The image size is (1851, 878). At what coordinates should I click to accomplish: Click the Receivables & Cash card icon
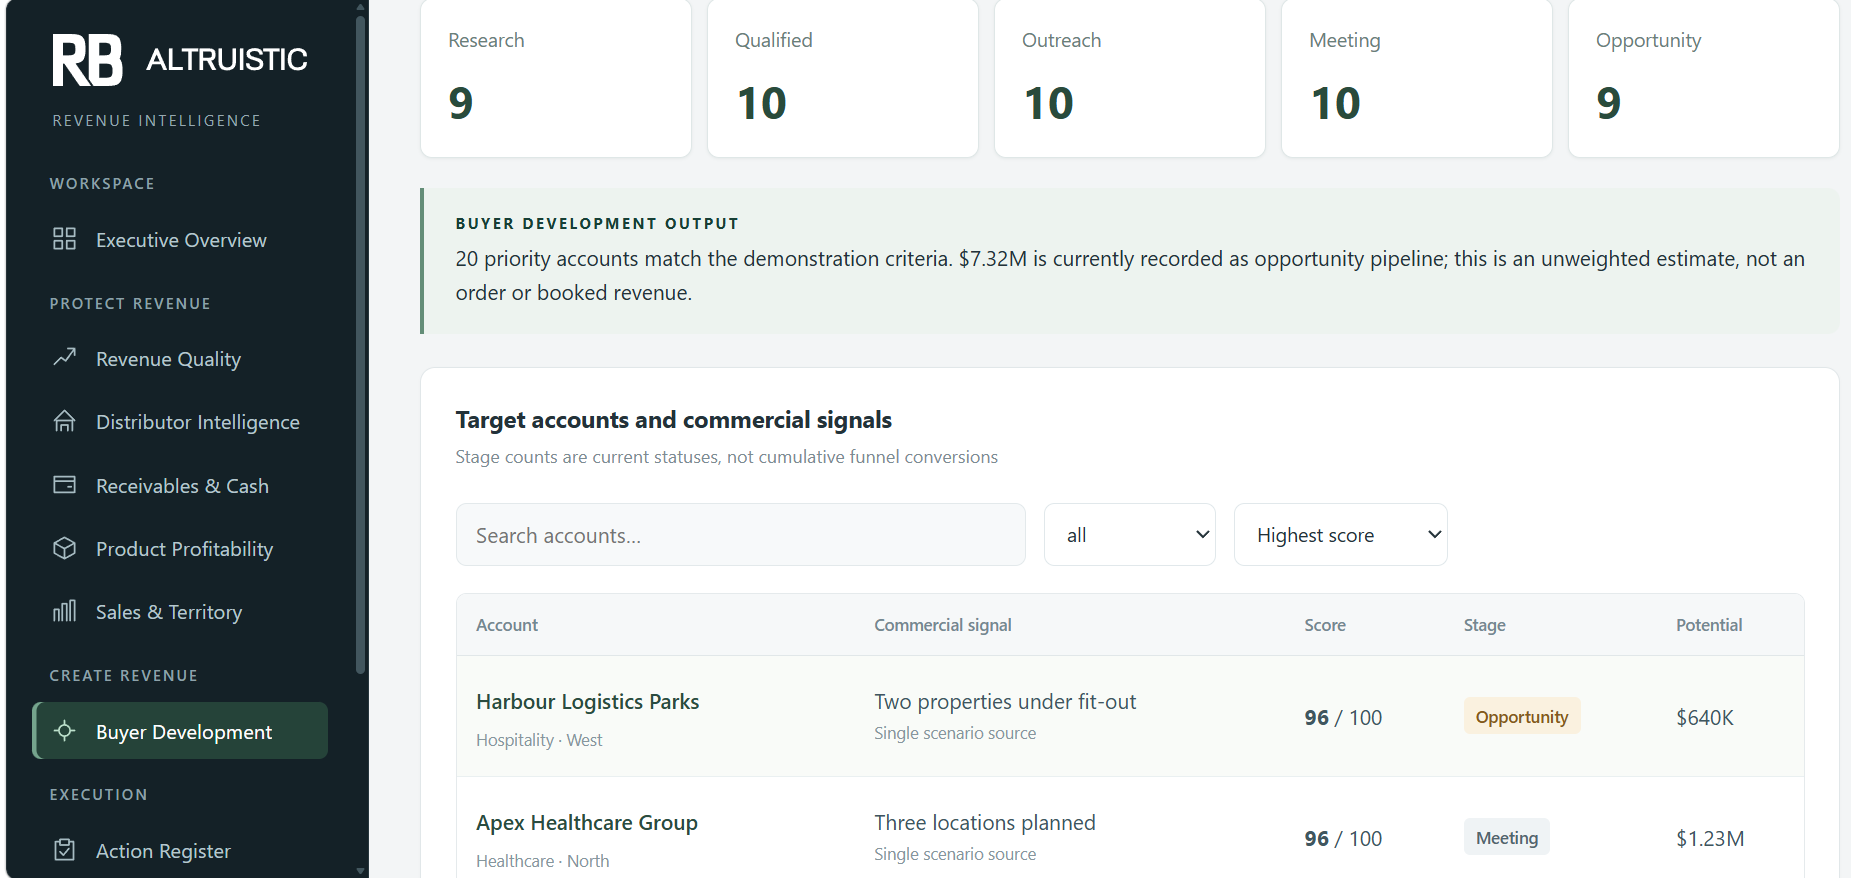[x=65, y=485]
